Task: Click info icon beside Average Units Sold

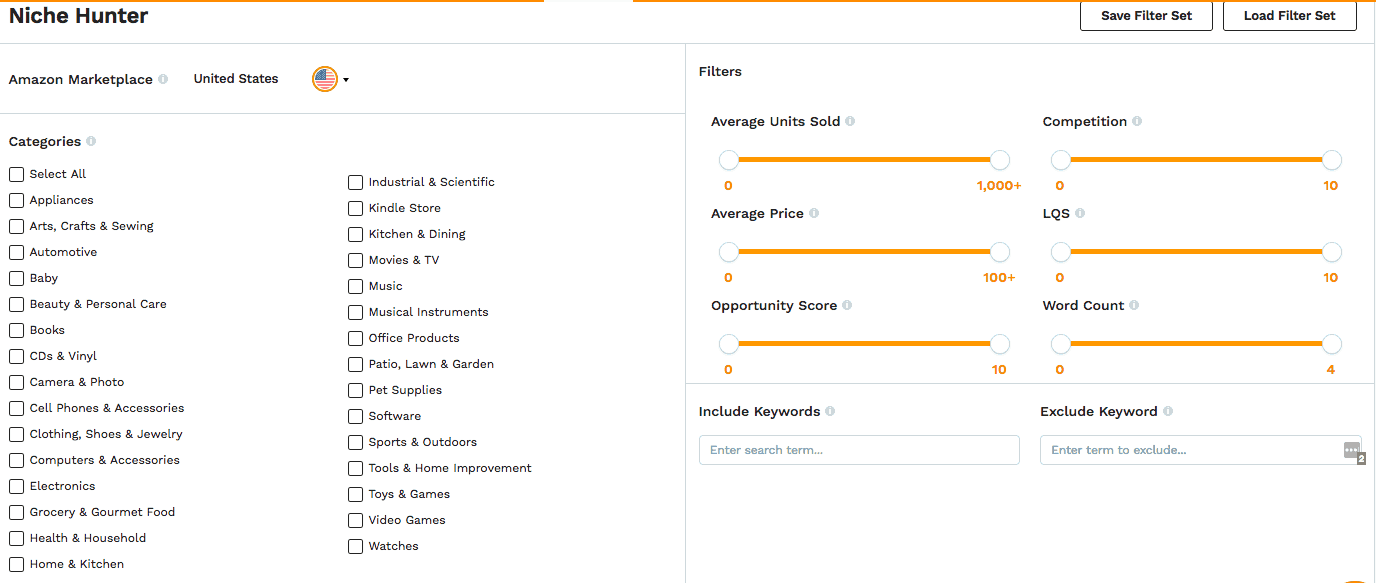Action: (x=850, y=122)
